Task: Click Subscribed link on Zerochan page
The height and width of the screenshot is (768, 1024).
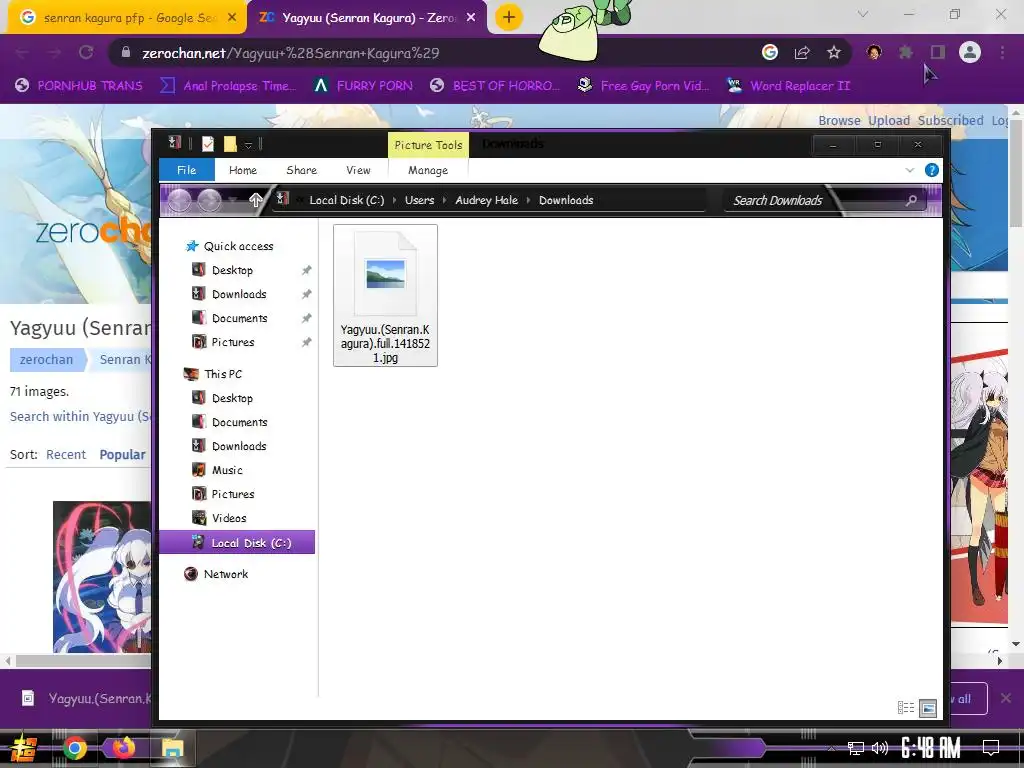Action: [x=950, y=121]
